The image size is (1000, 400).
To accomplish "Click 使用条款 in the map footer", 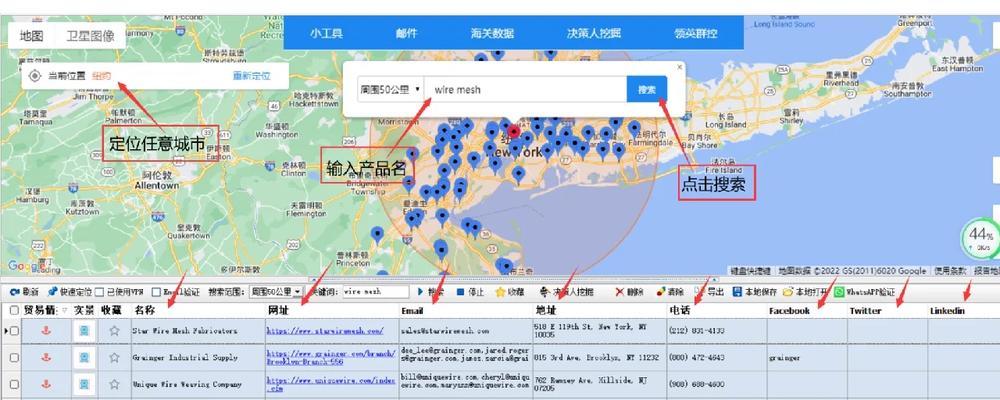I will 950,271.
